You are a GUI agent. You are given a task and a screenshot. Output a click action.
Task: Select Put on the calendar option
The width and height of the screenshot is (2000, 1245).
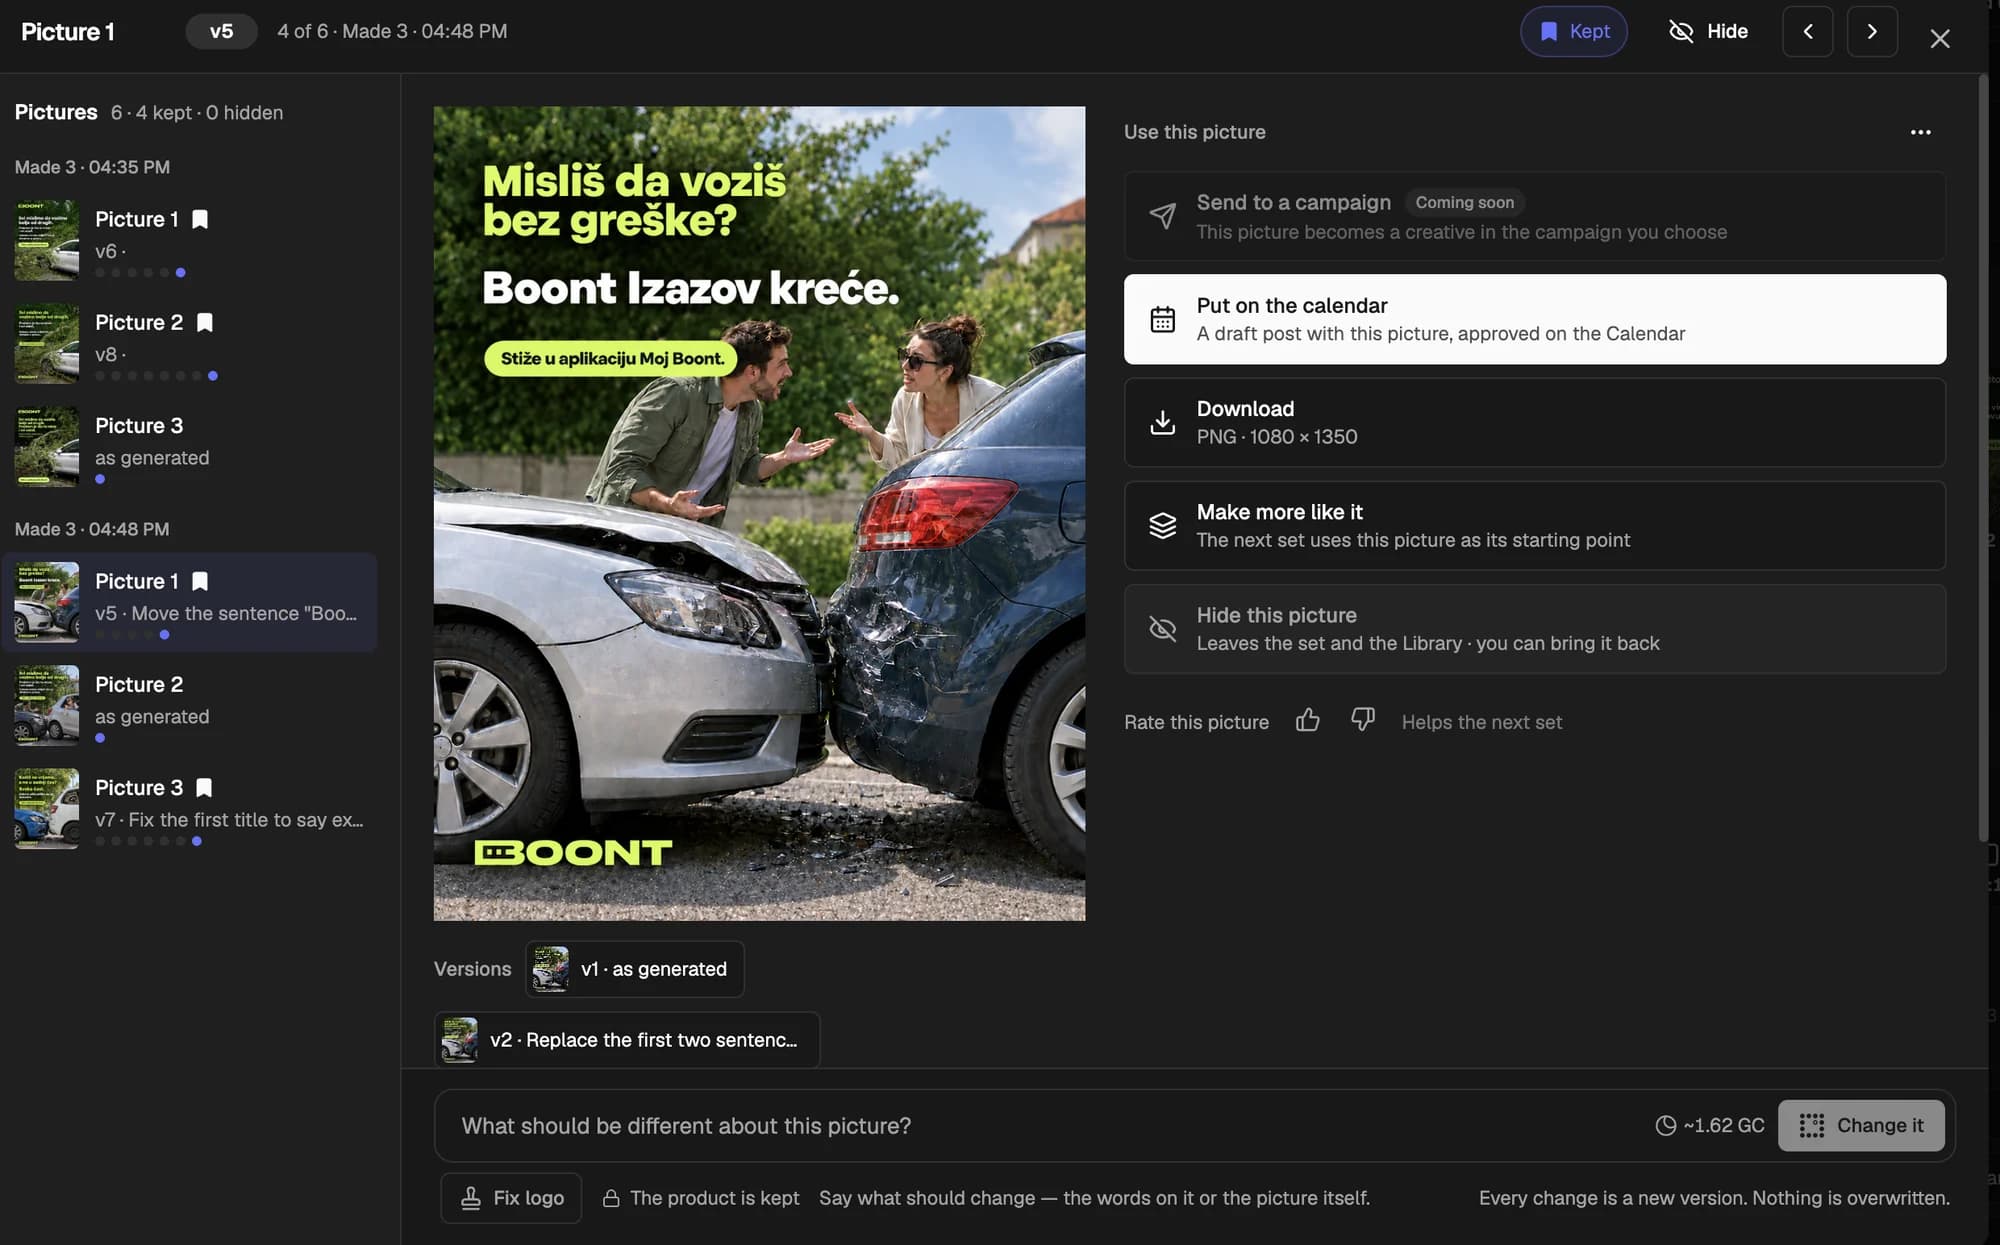click(1535, 319)
